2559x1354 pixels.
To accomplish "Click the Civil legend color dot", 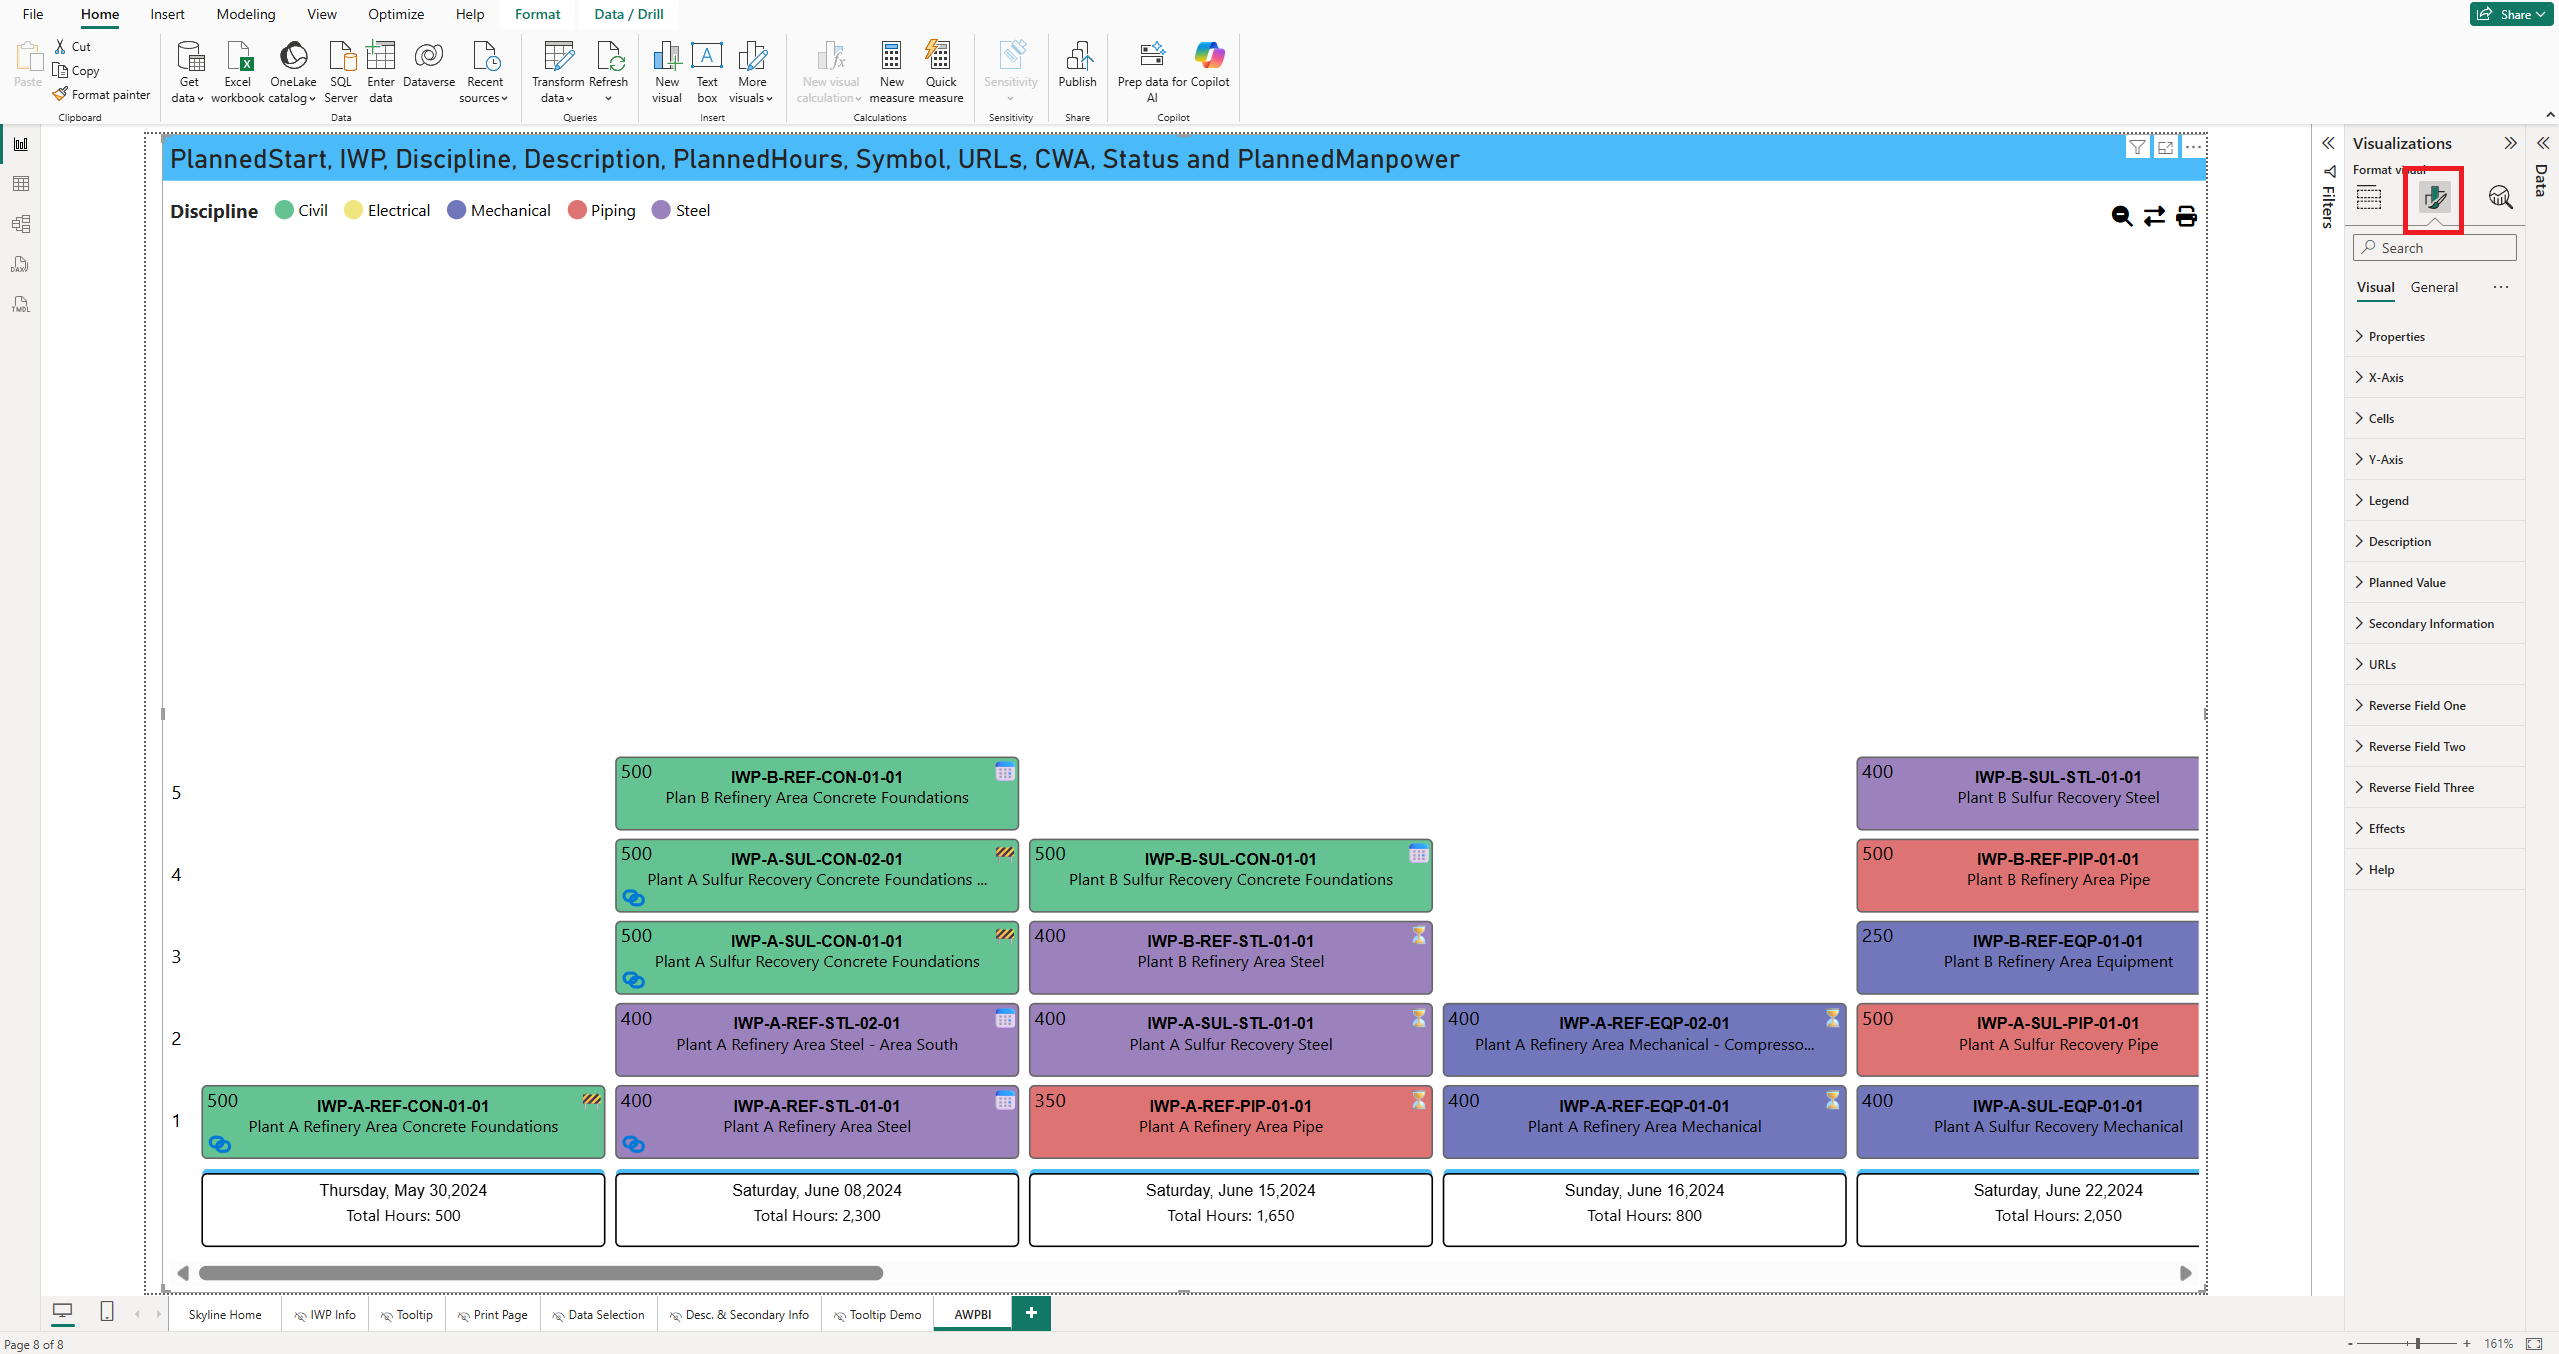I will coord(284,210).
